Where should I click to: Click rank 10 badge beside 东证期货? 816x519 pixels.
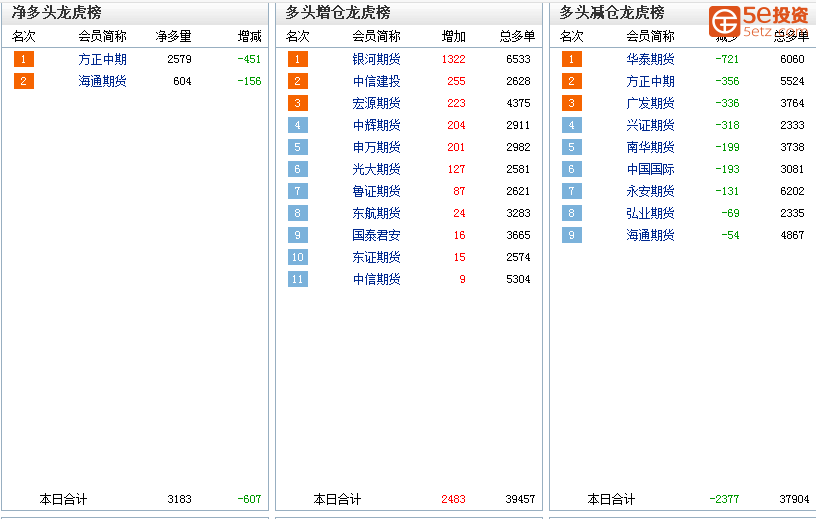[x=298, y=257]
